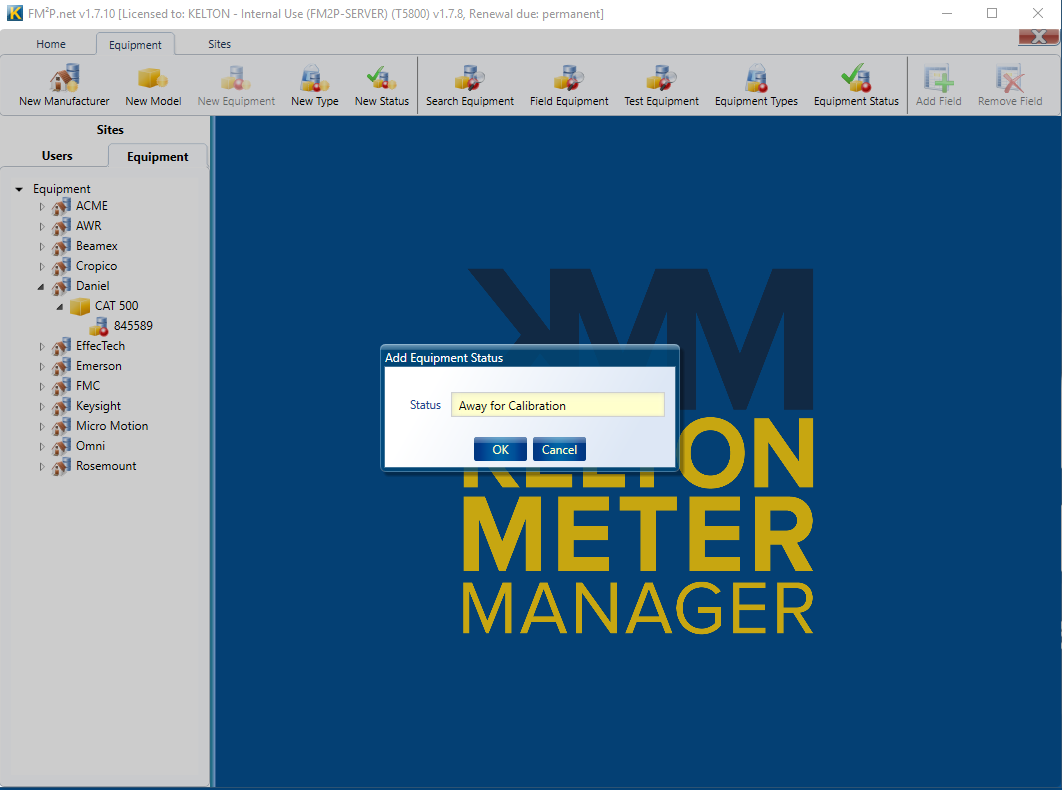Click the New Equipment toolbar icon
Viewport: 1062px width, 790px height.
pyautogui.click(x=236, y=79)
